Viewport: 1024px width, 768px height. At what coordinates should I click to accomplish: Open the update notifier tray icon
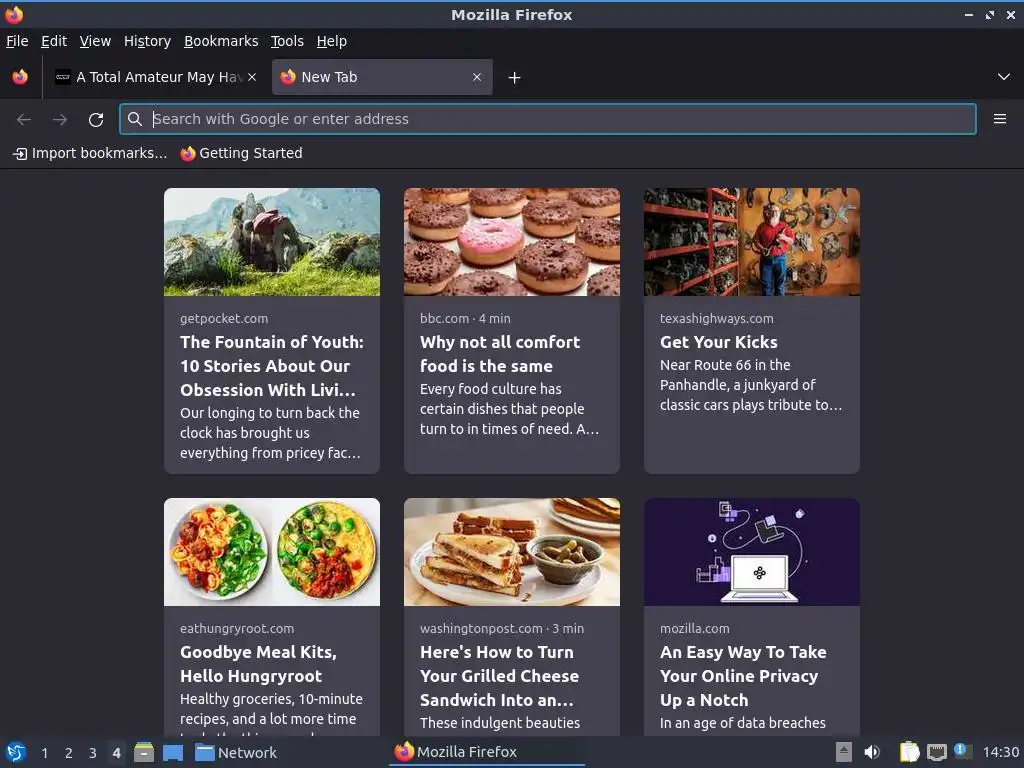click(963, 752)
